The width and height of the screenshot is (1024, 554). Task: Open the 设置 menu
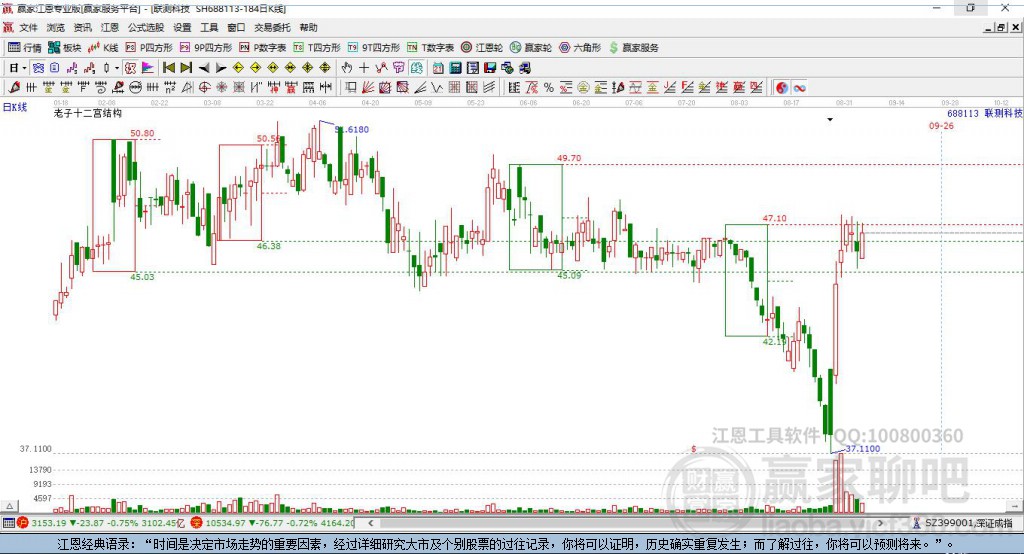point(182,27)
